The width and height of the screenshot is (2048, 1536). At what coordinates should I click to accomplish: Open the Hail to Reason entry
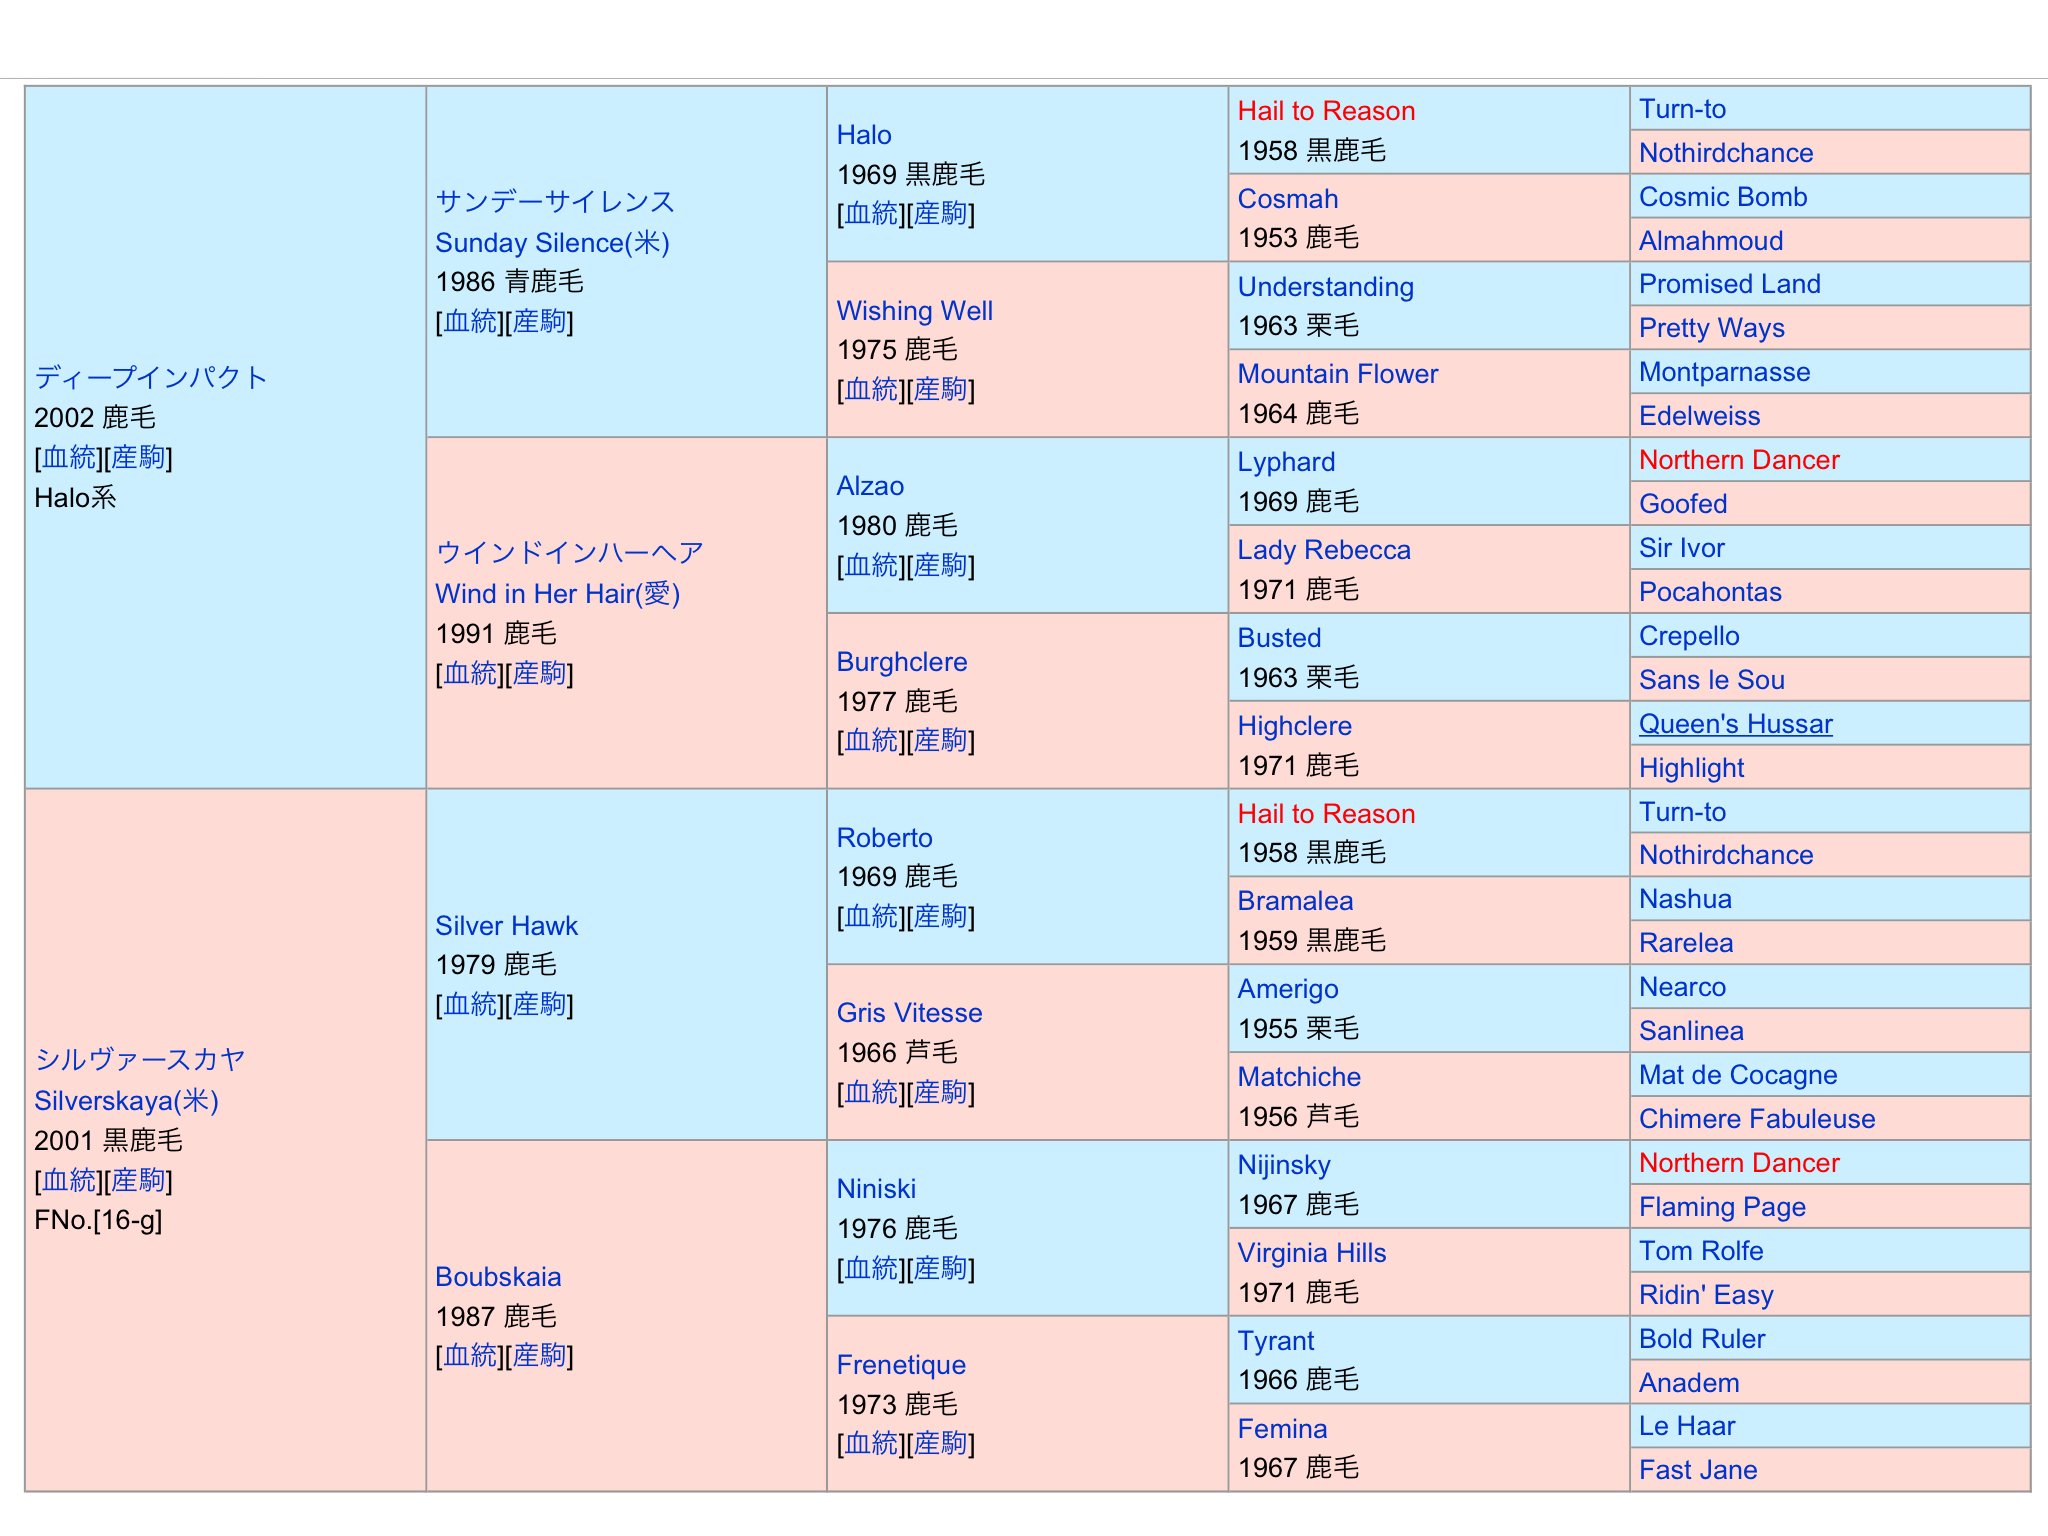click(1325, 110)
